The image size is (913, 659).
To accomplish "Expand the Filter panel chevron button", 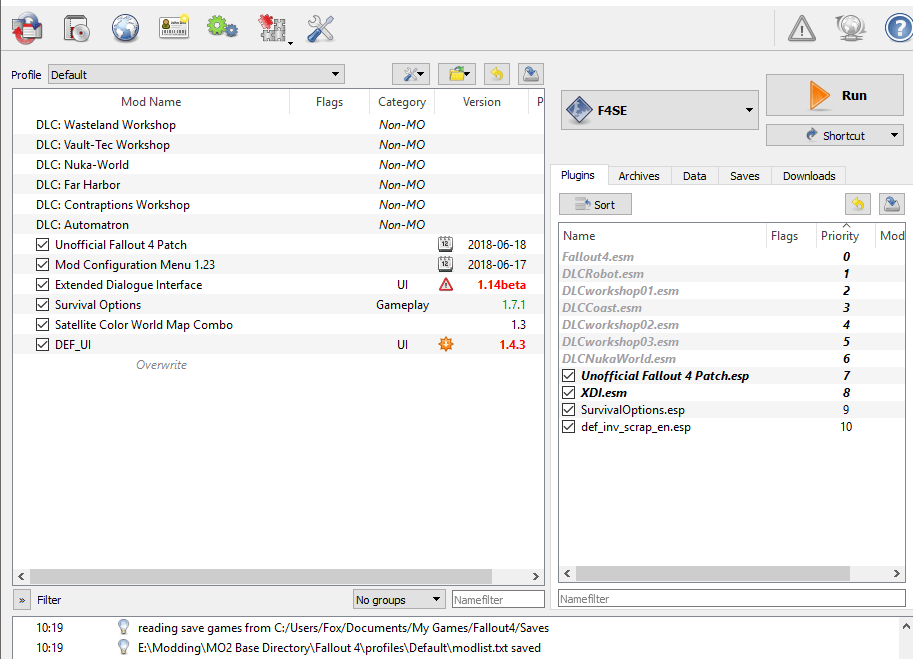I will tap(22, 600).
